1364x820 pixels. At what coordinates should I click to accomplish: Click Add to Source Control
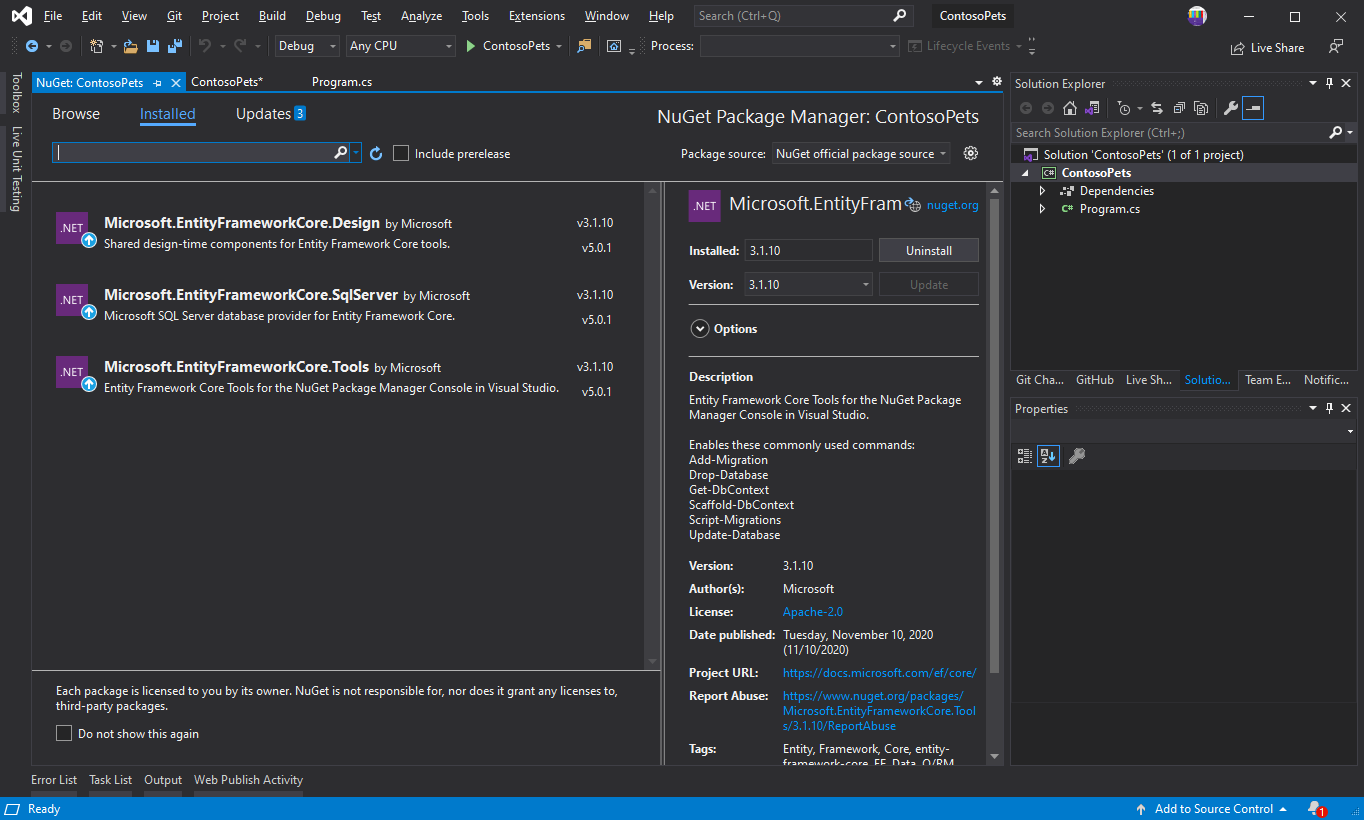(1214, 809)
